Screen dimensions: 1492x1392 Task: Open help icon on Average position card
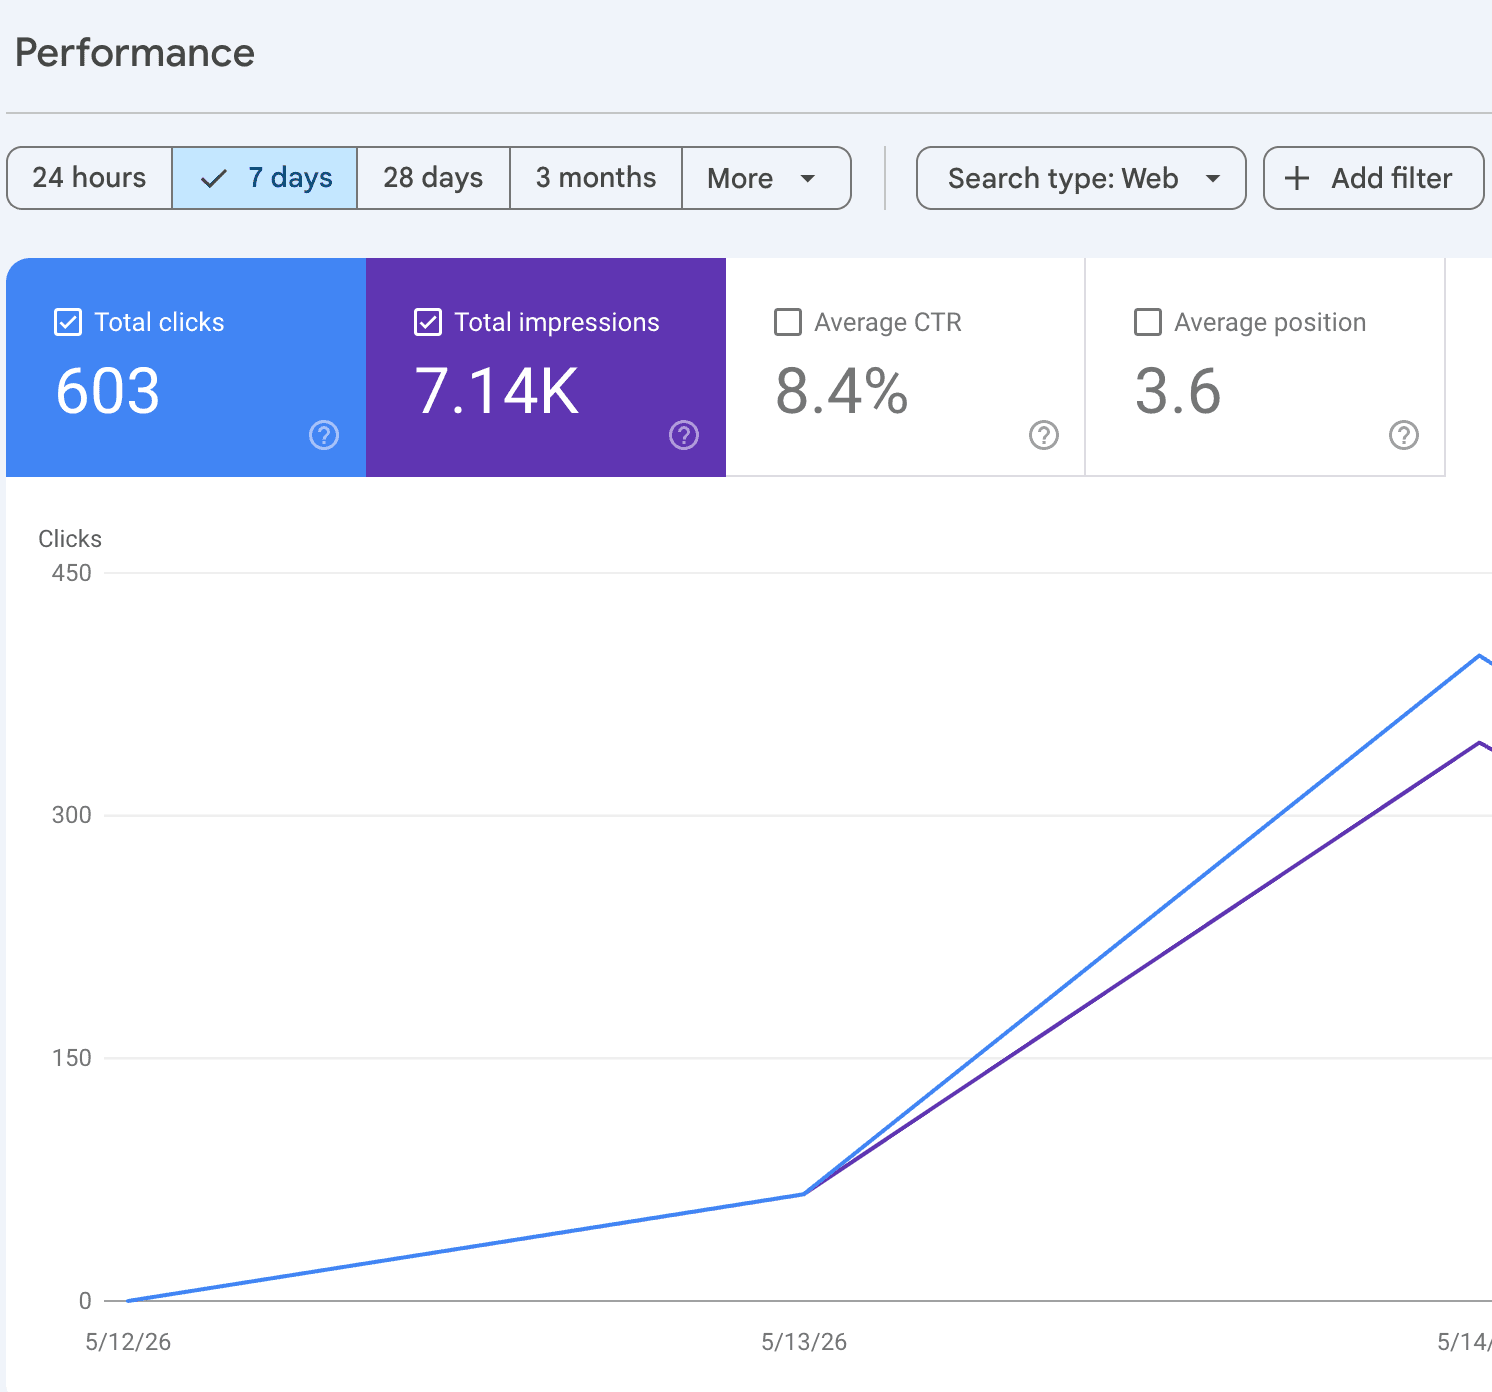(1404, 435)
